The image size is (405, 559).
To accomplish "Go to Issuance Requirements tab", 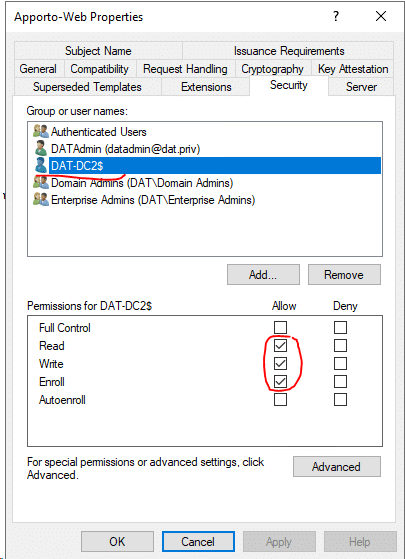I will tap(289, 51).
